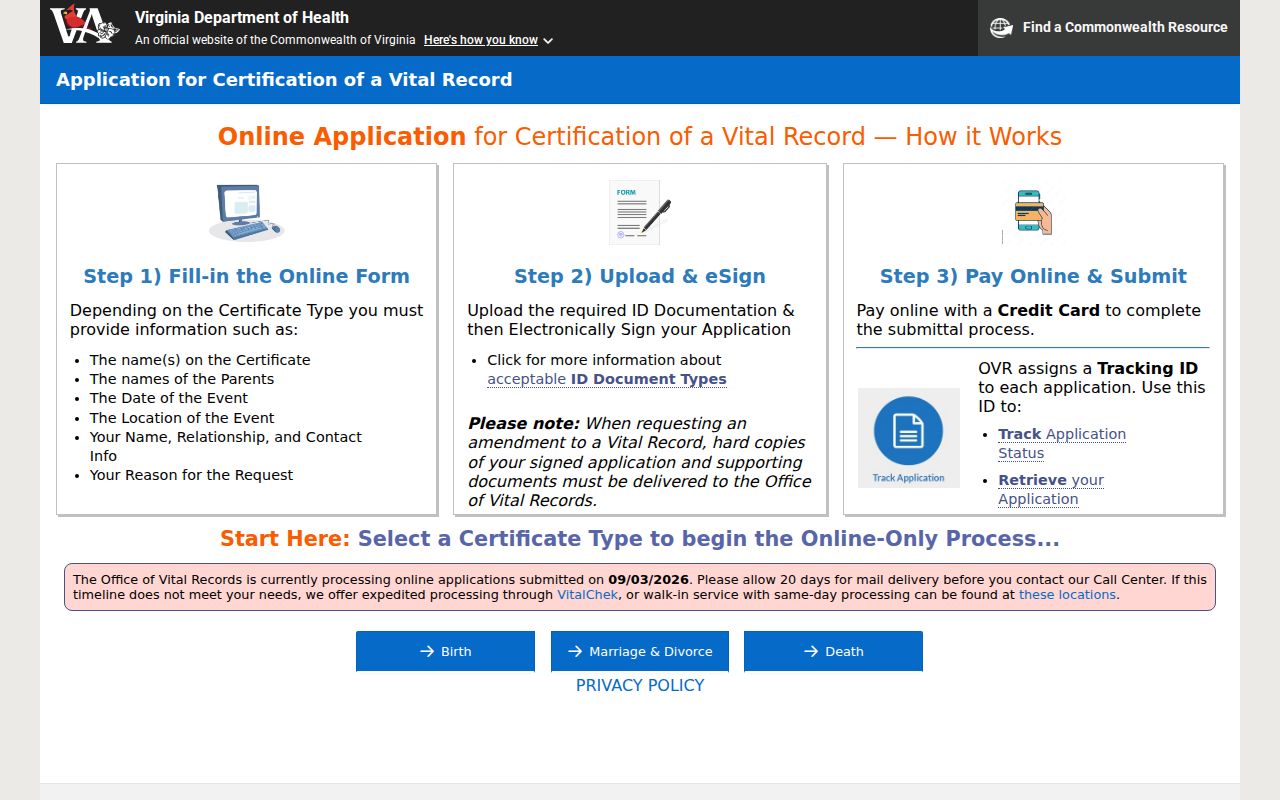
Task: Open the PRIVACY POLICY link
Action: [640, 685]
